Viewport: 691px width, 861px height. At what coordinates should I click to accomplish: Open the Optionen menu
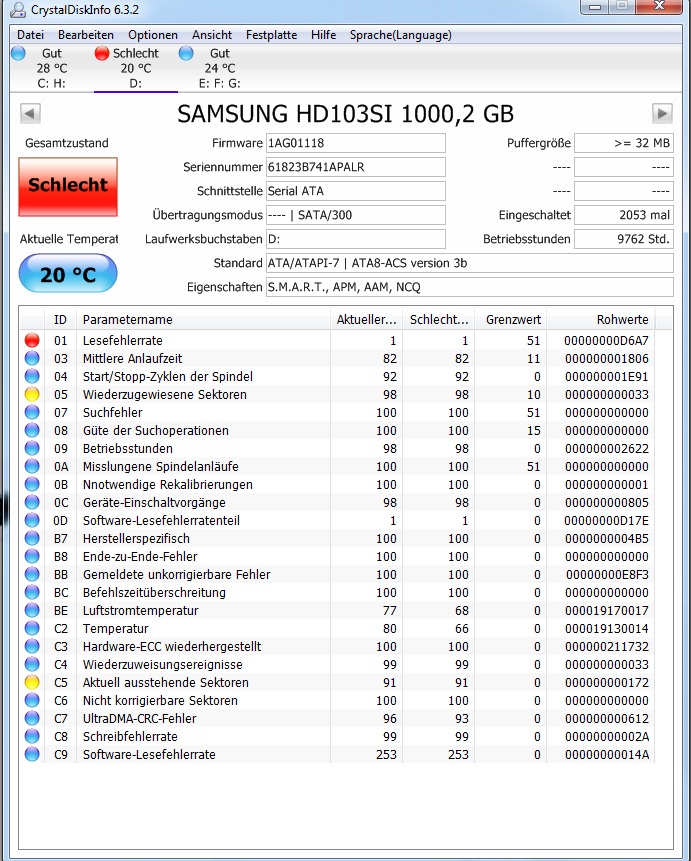(153, 35)
